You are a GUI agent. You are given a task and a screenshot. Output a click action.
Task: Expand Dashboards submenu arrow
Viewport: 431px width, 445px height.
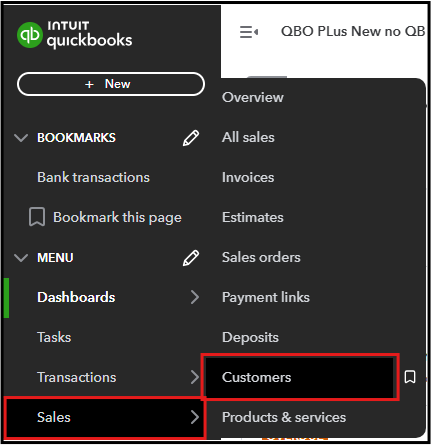click(x=195, y=297)
